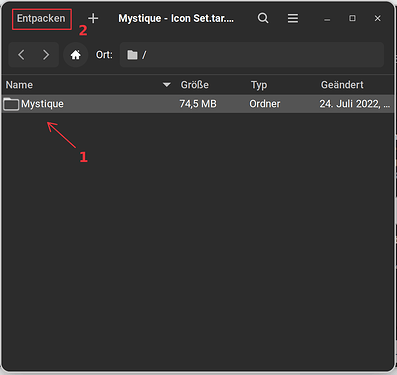Sort by the Name column header
This screenshot has width=397, height=375.
pyautogui.click(x=88, y=85)
